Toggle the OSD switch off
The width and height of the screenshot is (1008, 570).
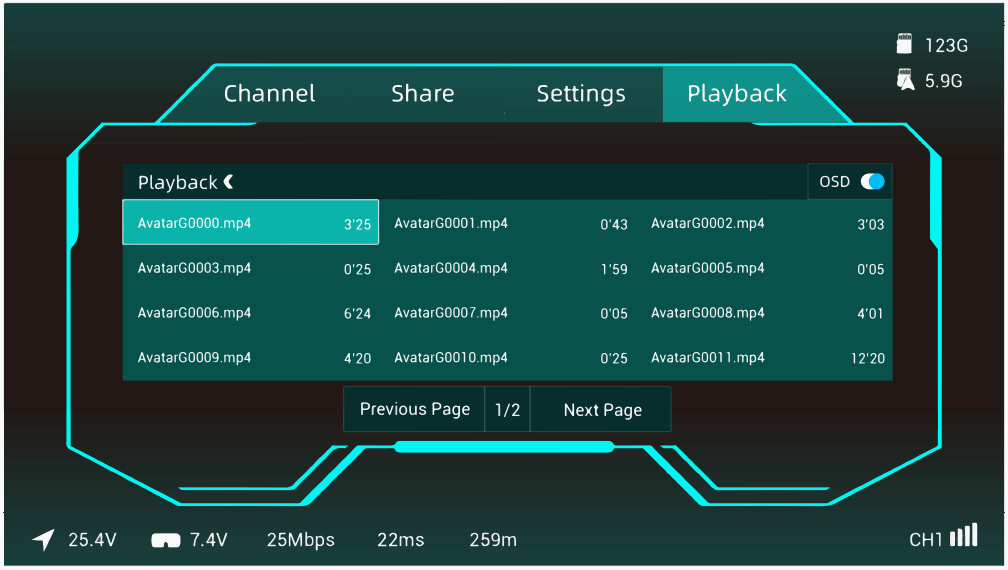[x=872, y=182]
